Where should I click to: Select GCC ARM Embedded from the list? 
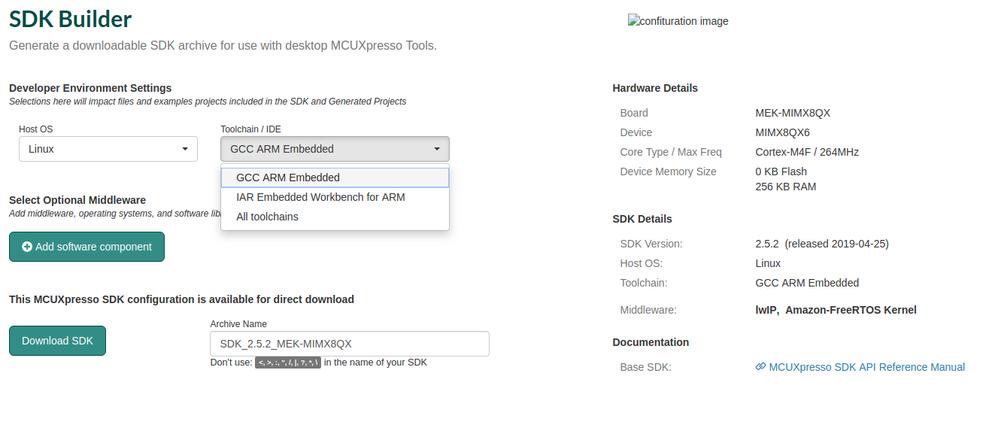coord(287,177)
